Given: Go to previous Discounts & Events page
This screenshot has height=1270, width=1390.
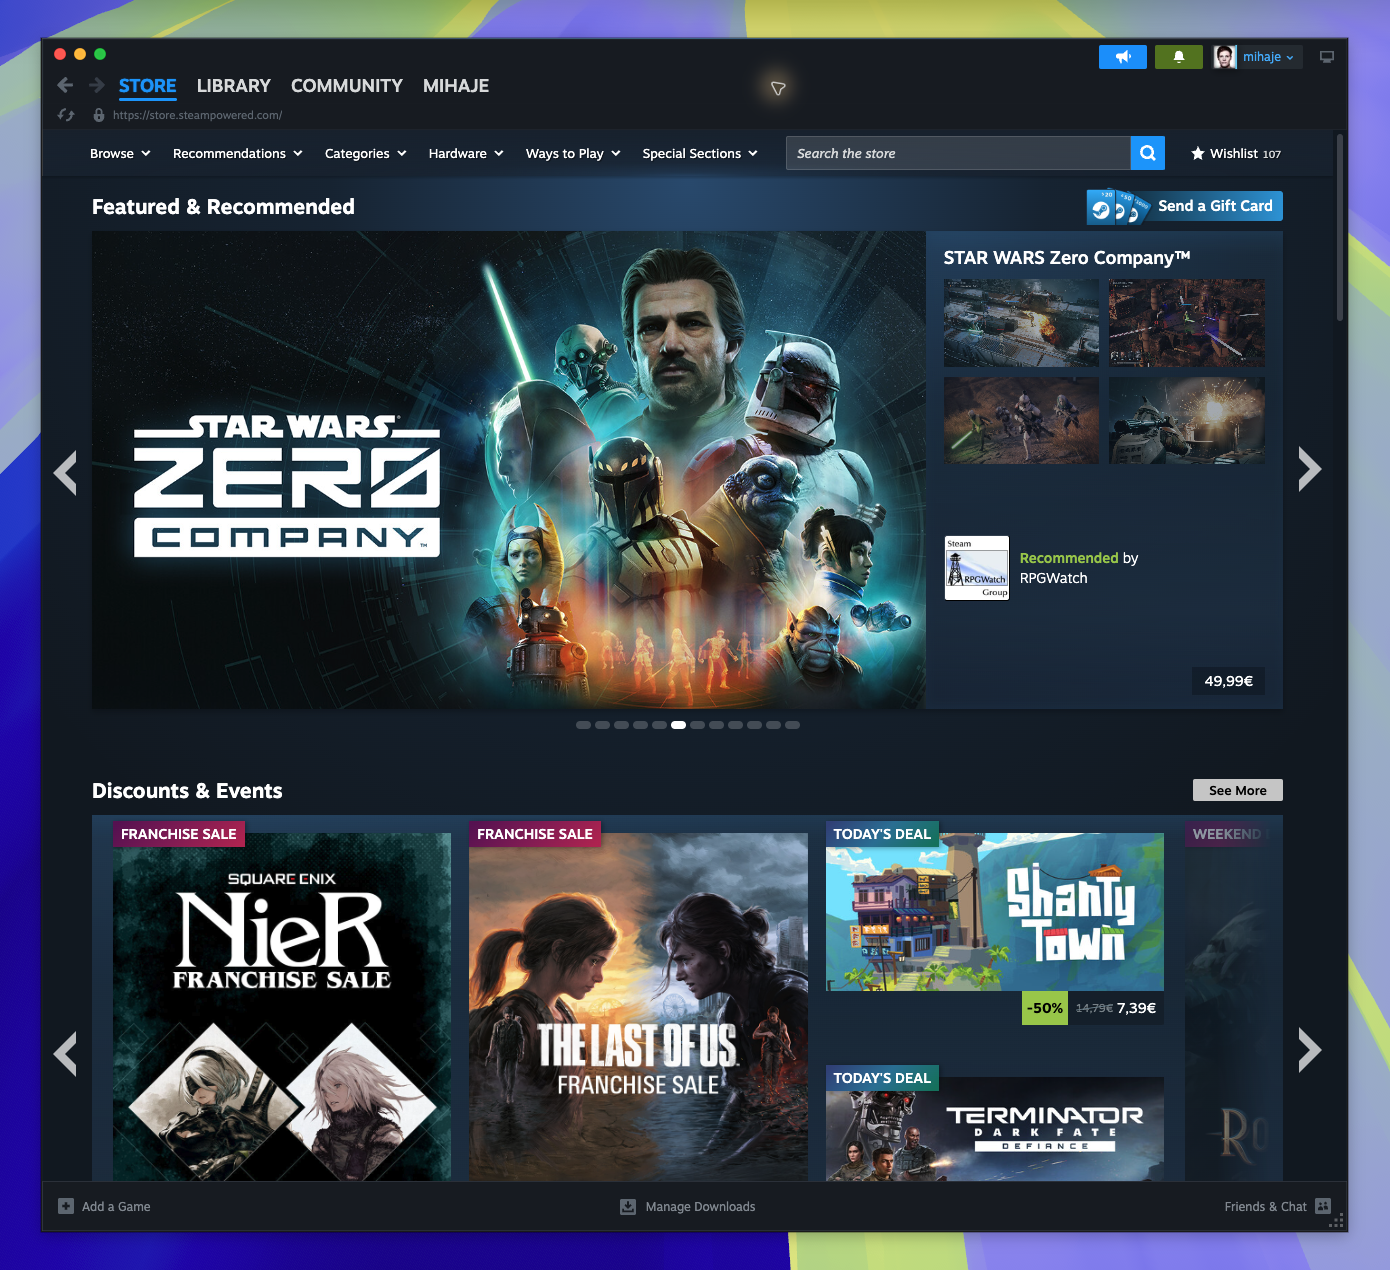Looking at the screenshot, I should [x=66, y=1053].
